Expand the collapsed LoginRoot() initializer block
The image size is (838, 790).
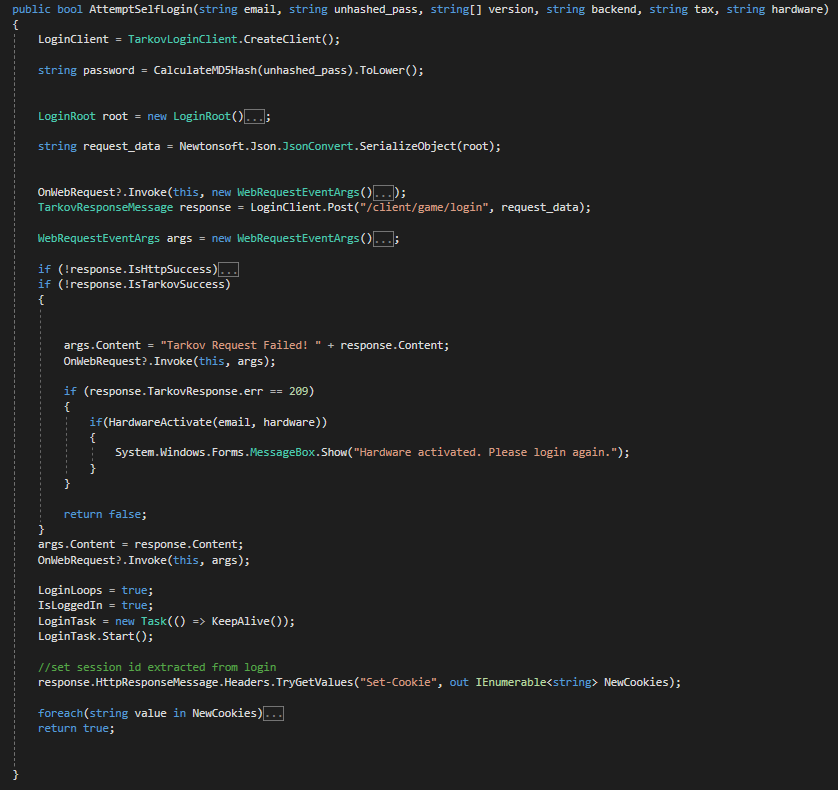point(254,117)
